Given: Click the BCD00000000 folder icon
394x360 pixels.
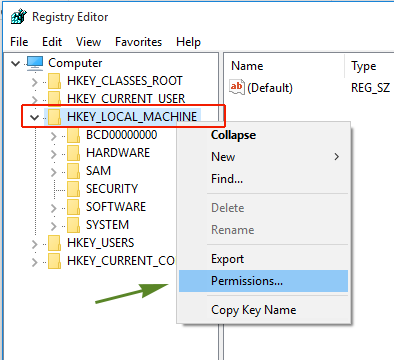Looking at the screenshot, I should pyautogui.click(x=73, y=135).
